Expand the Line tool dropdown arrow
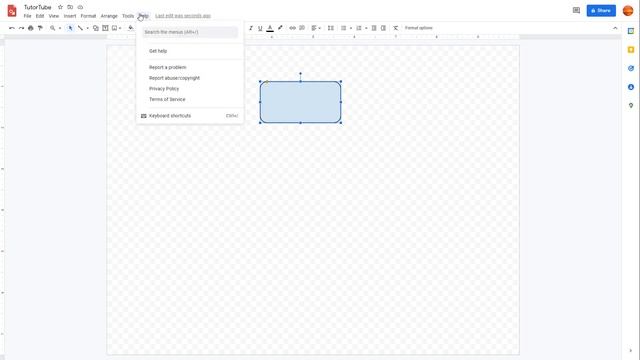 (87, 28)
